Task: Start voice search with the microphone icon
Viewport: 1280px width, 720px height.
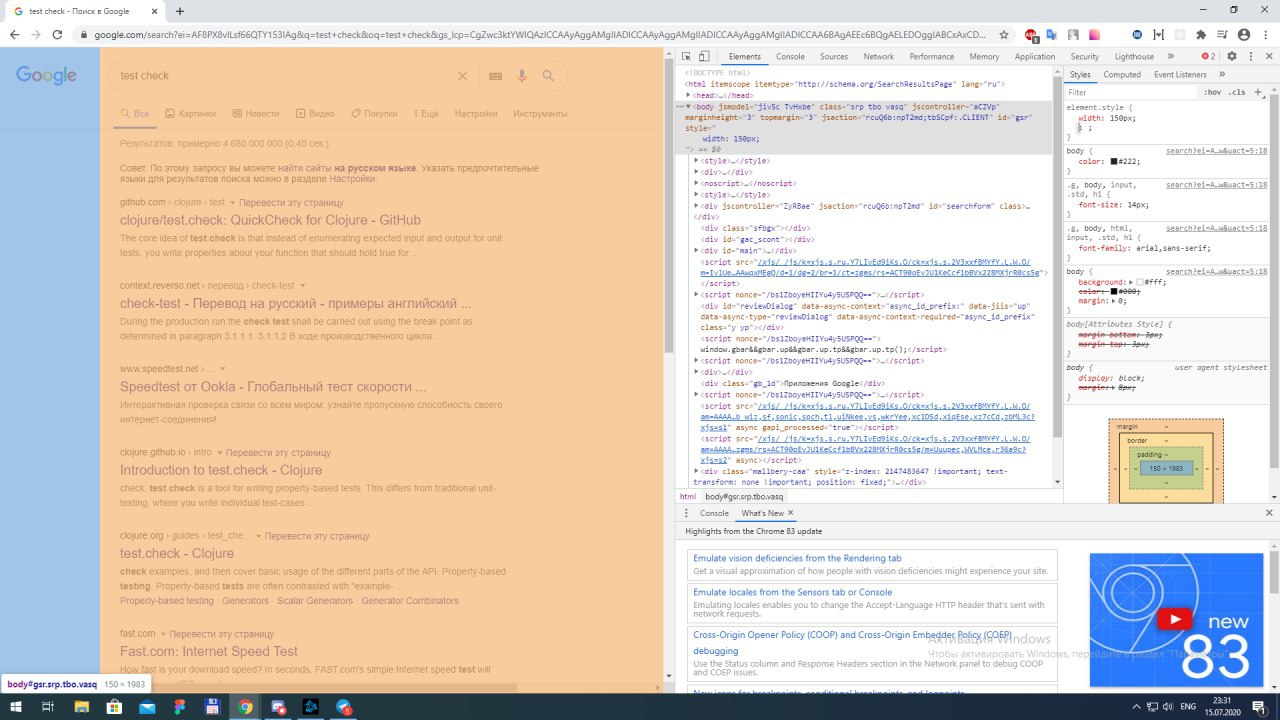Action: coord(522,76)
